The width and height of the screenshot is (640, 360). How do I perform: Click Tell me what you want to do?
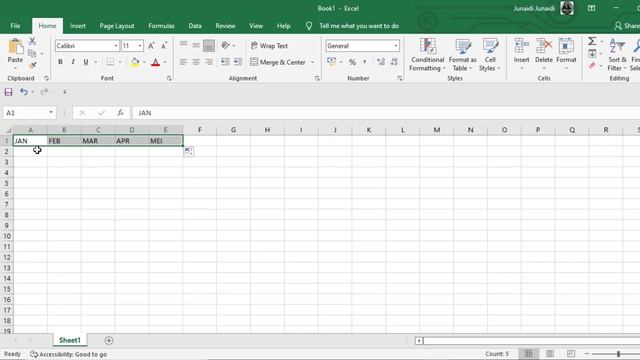point(359,26)
